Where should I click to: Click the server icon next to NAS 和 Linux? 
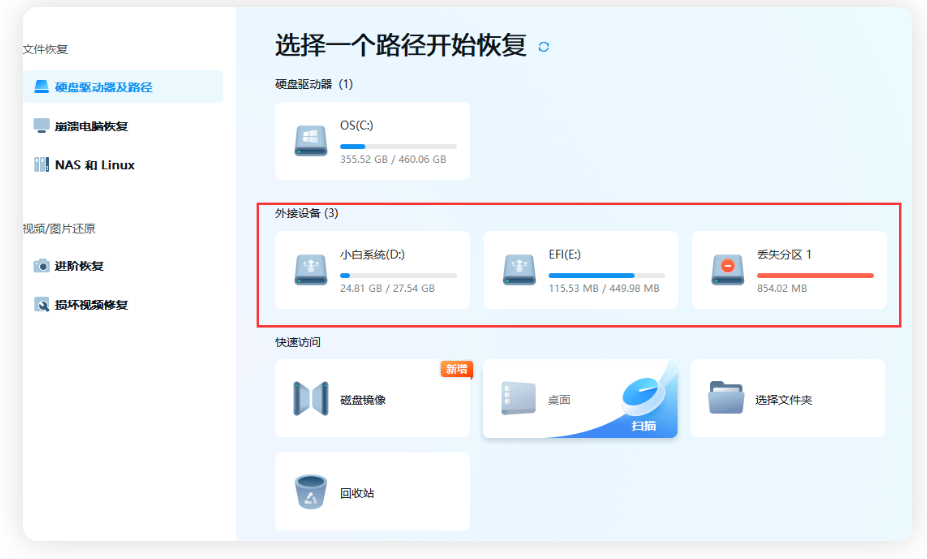click(41, 165)
